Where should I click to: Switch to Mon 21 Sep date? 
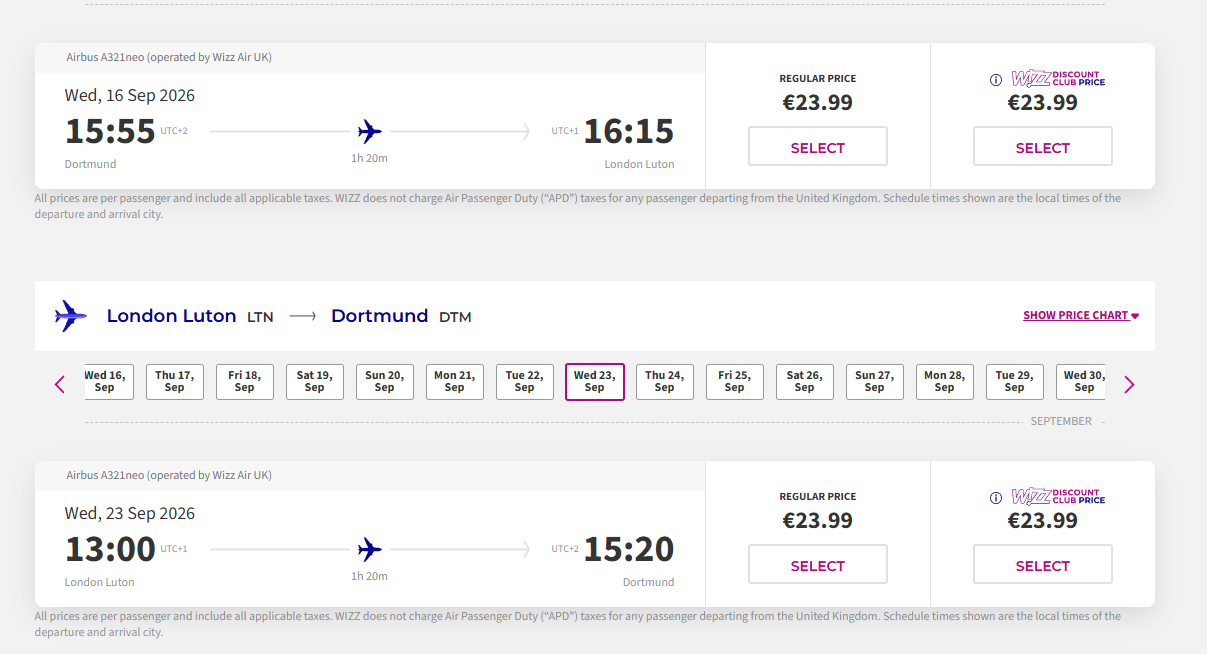pyautogui.click(x=455, y=382)
